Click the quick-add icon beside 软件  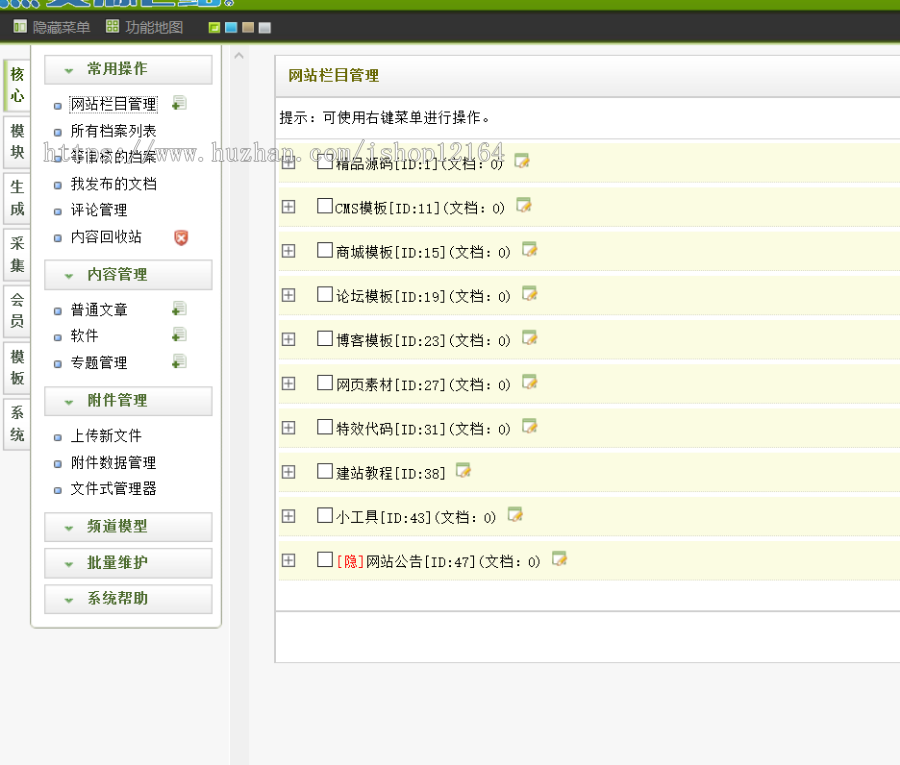pyautogui.click(x=178, y=336)
